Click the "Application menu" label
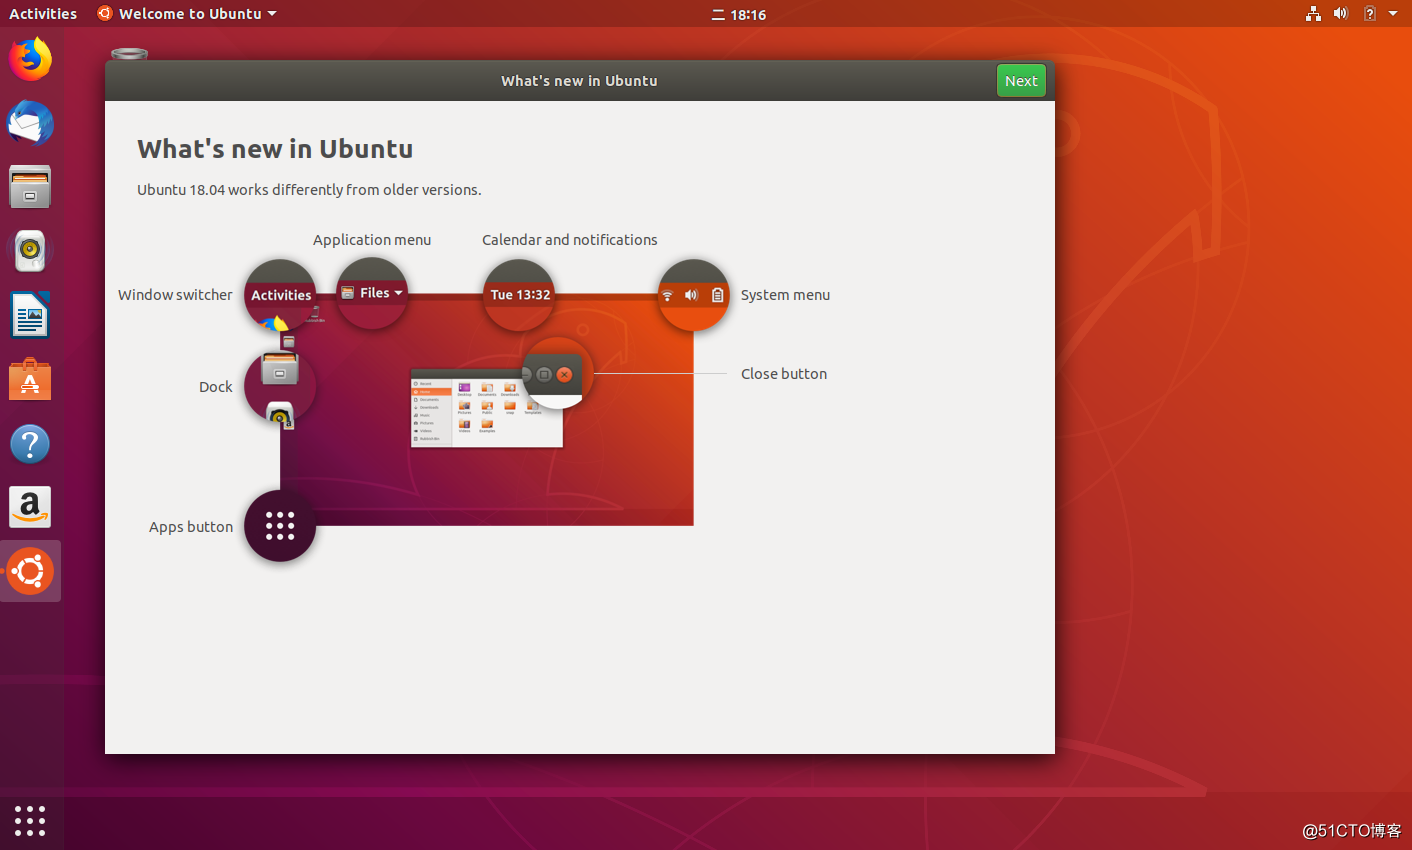 coord(372,240)
